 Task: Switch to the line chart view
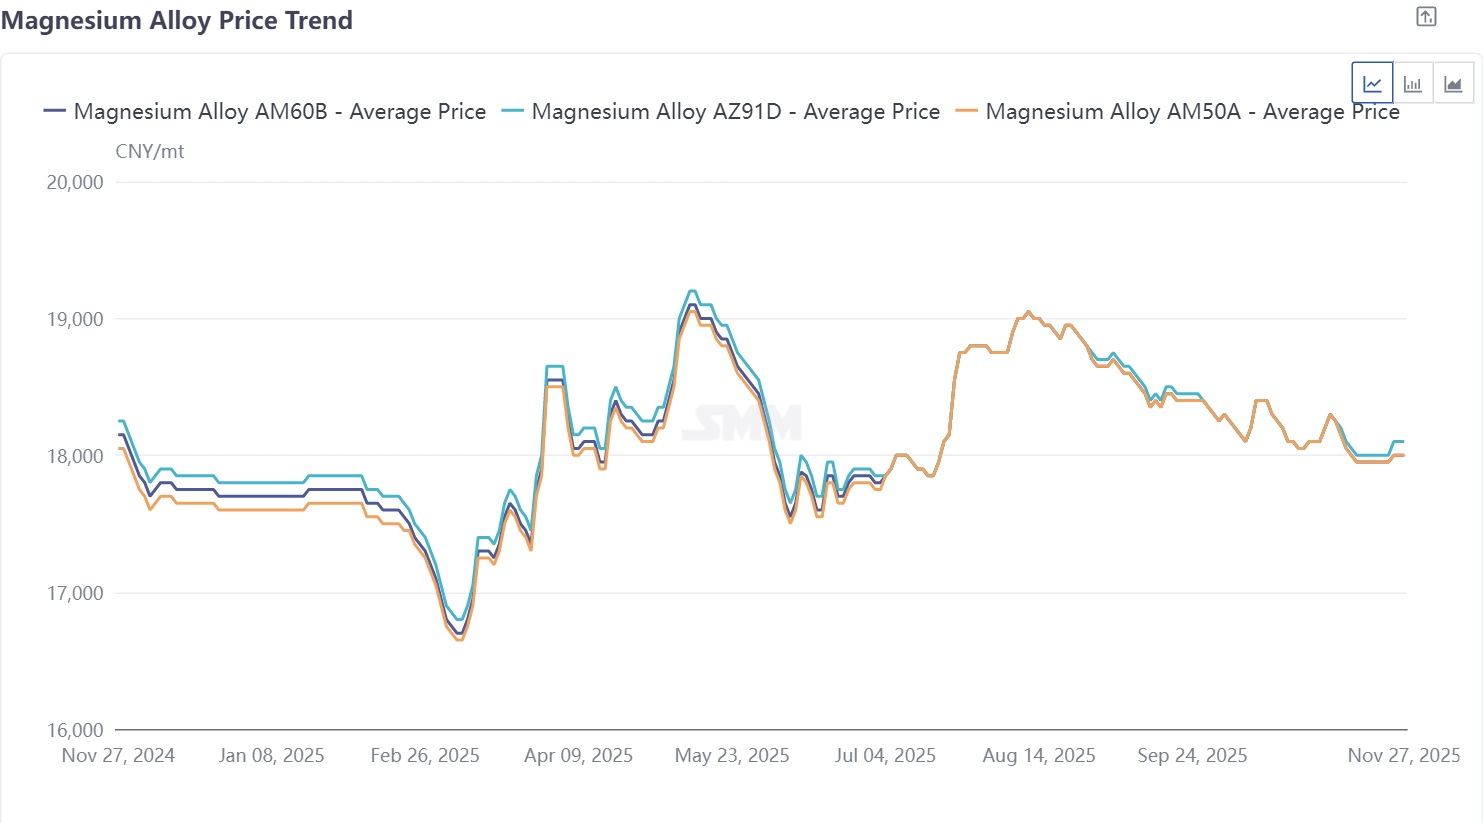1372,84
